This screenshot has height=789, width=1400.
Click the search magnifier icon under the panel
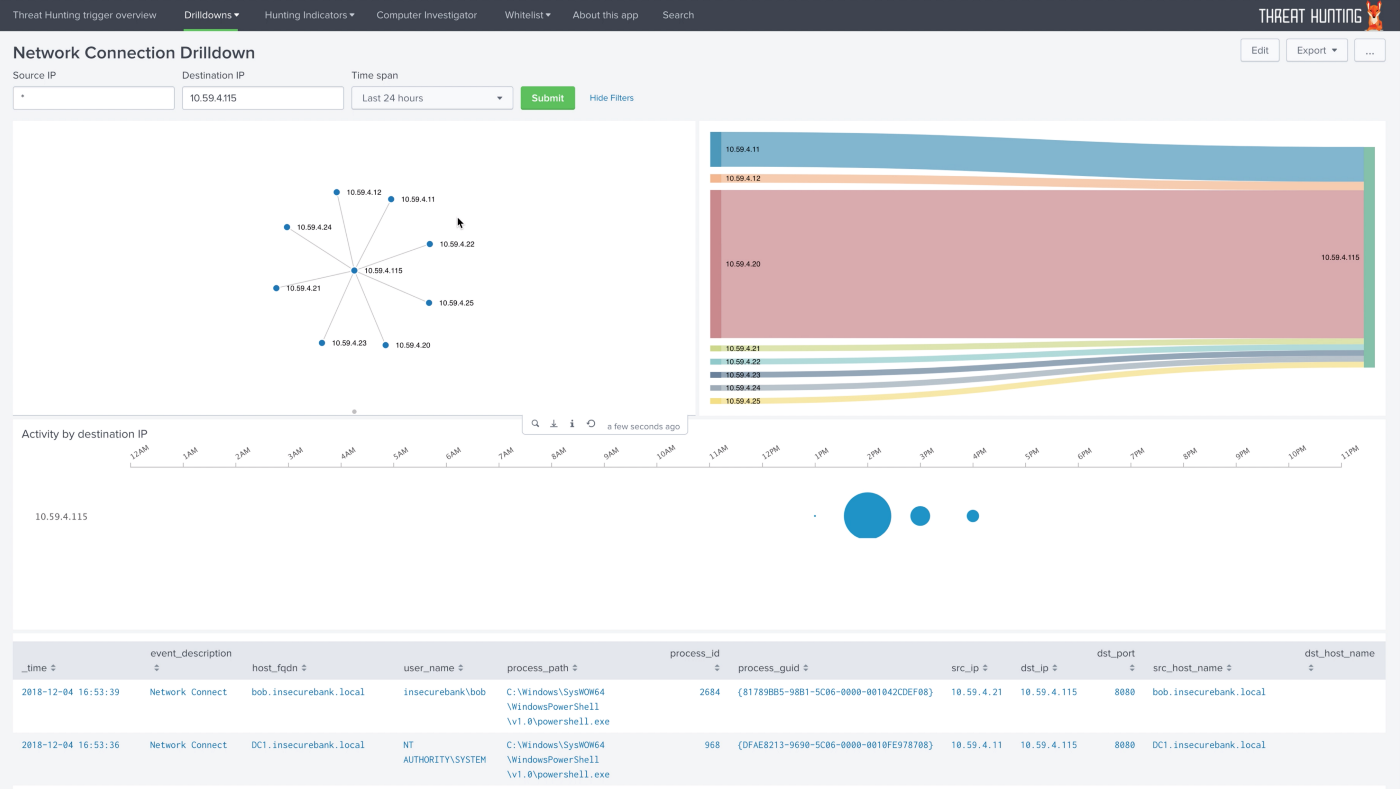[x=535, y=424]
